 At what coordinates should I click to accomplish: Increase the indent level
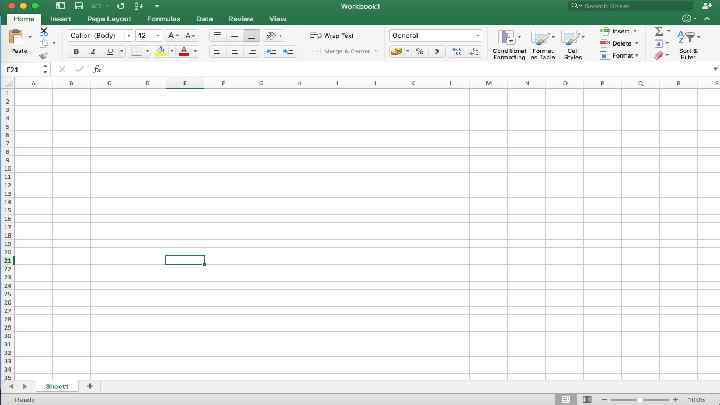point(288,52)
